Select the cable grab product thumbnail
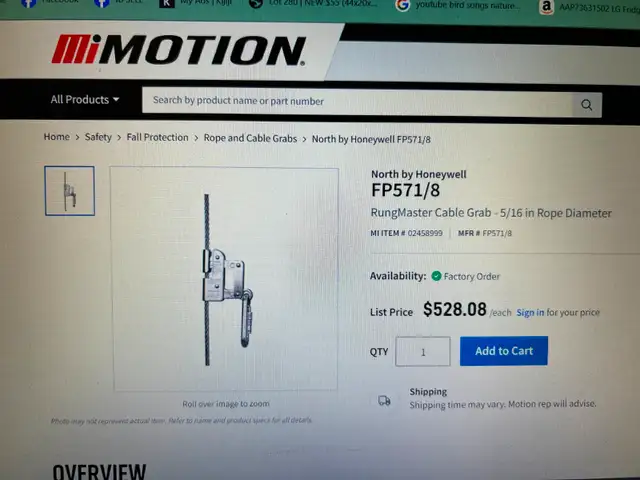Image resolution: width=640 pixels, height=480 pixels. click(69, 191)
